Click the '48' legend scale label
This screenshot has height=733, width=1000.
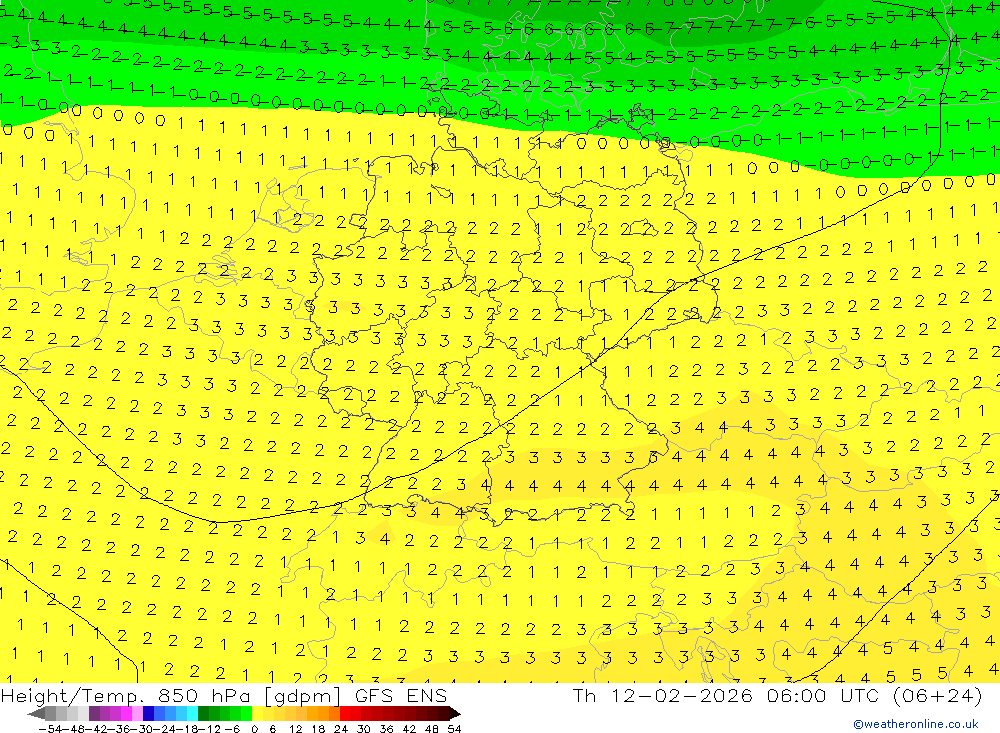pos(432,729)
